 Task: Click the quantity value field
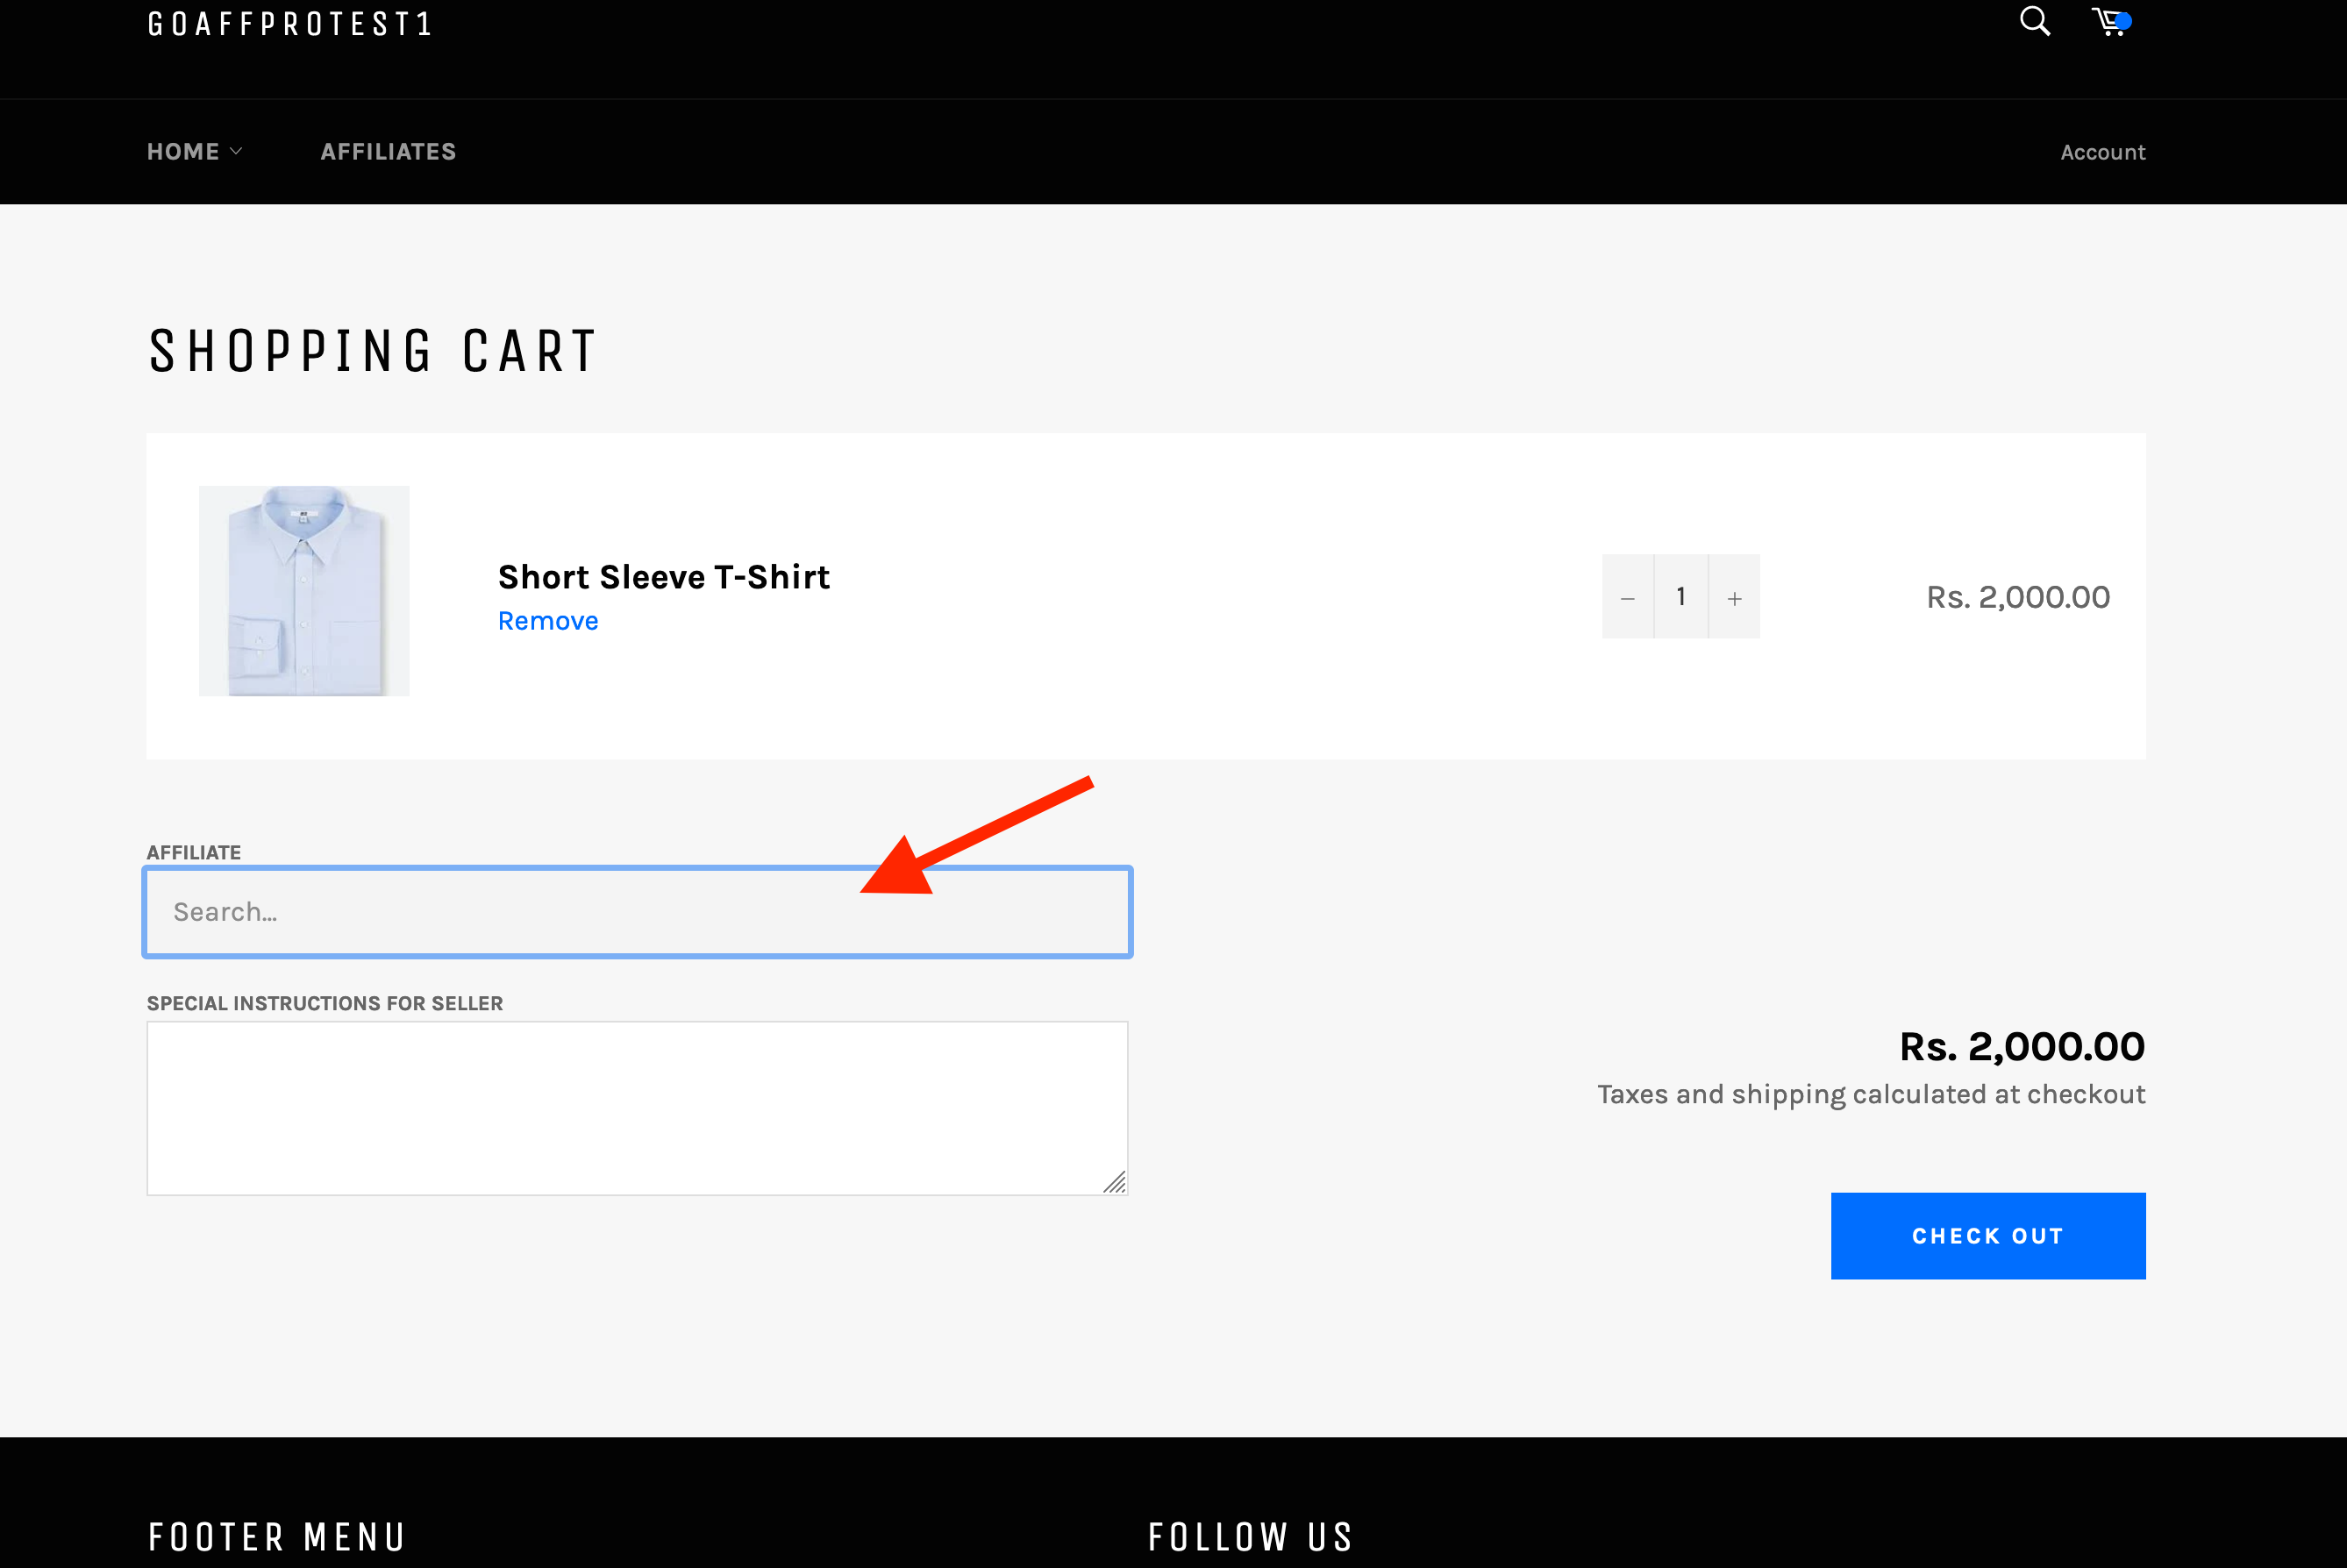coord(1680,596)
